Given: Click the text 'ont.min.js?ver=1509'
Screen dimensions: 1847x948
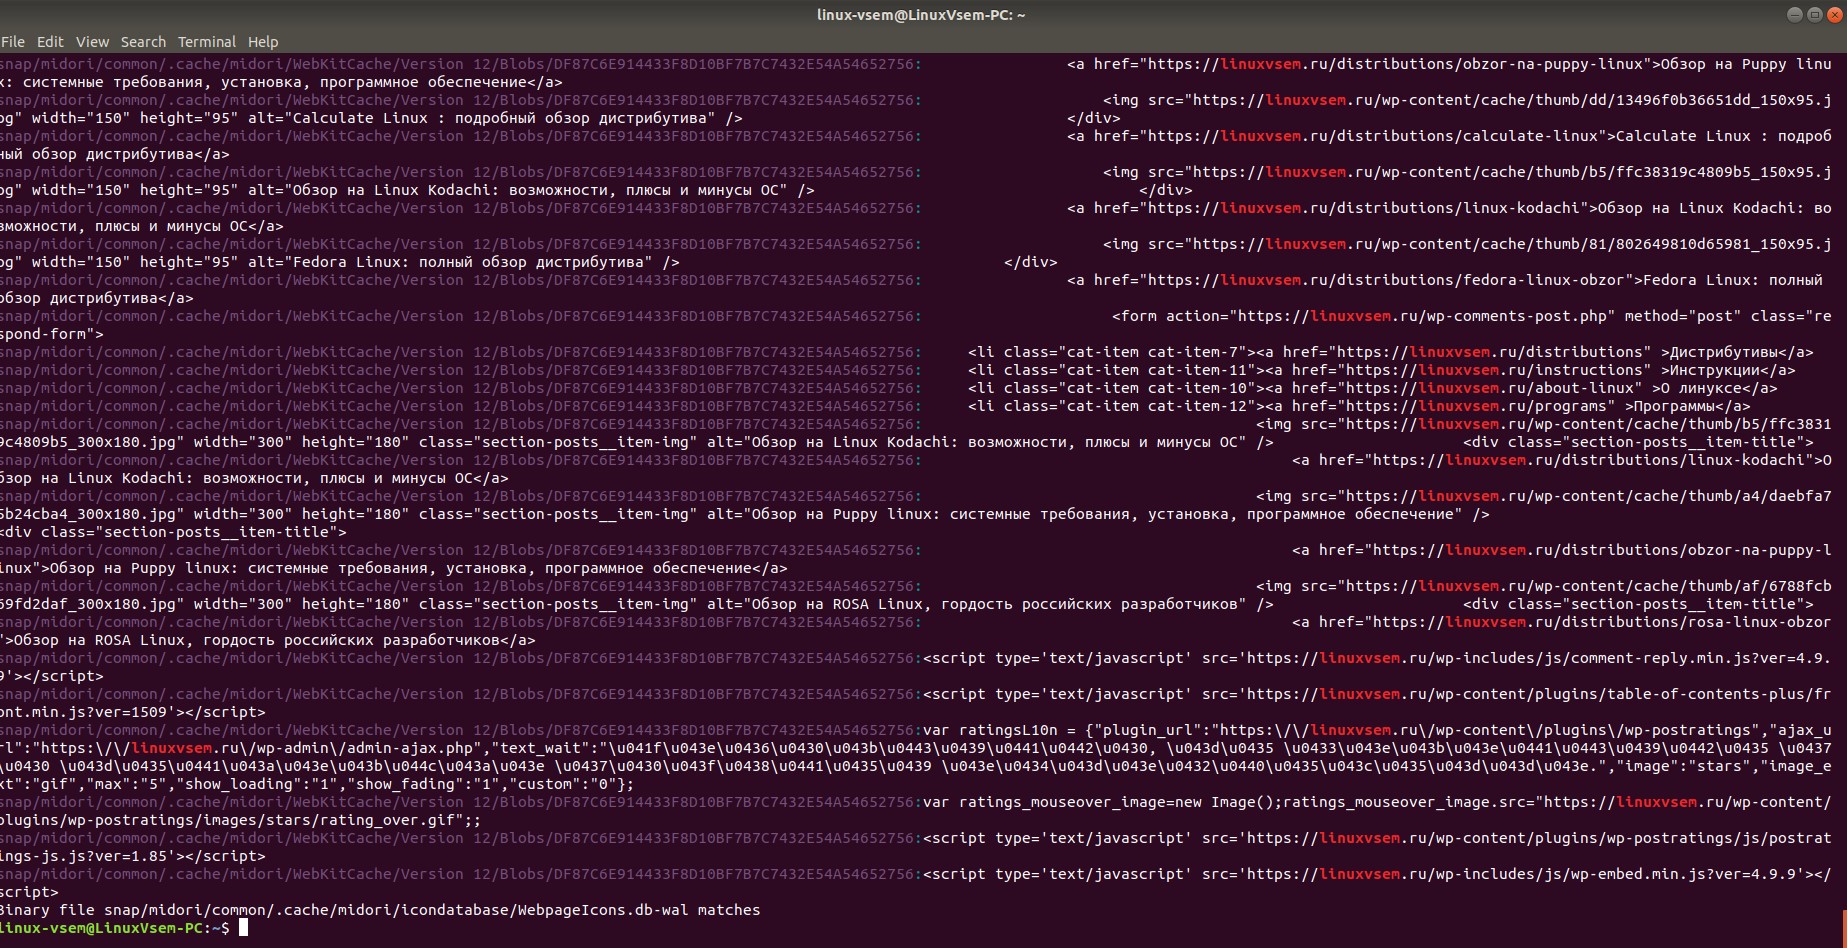Looking at the screenshot, I should 85,712.
